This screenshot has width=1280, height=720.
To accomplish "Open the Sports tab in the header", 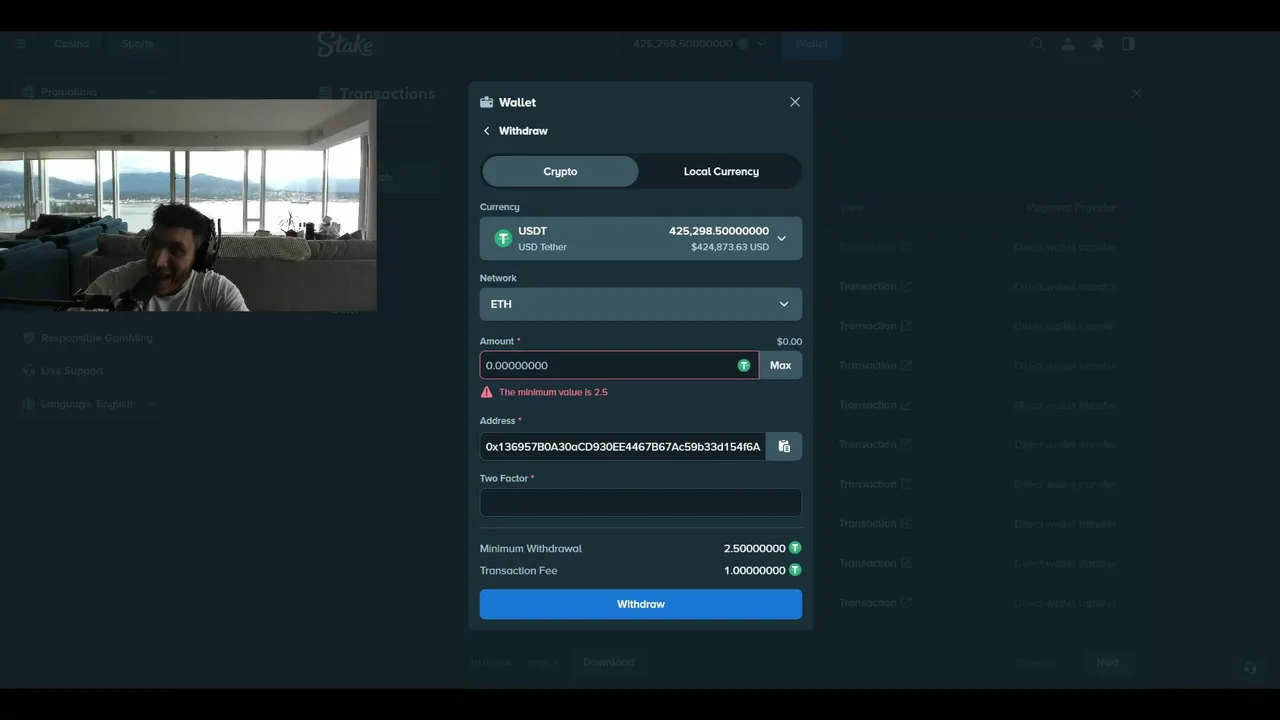I will pyautogui.click(x=138, y=44).
